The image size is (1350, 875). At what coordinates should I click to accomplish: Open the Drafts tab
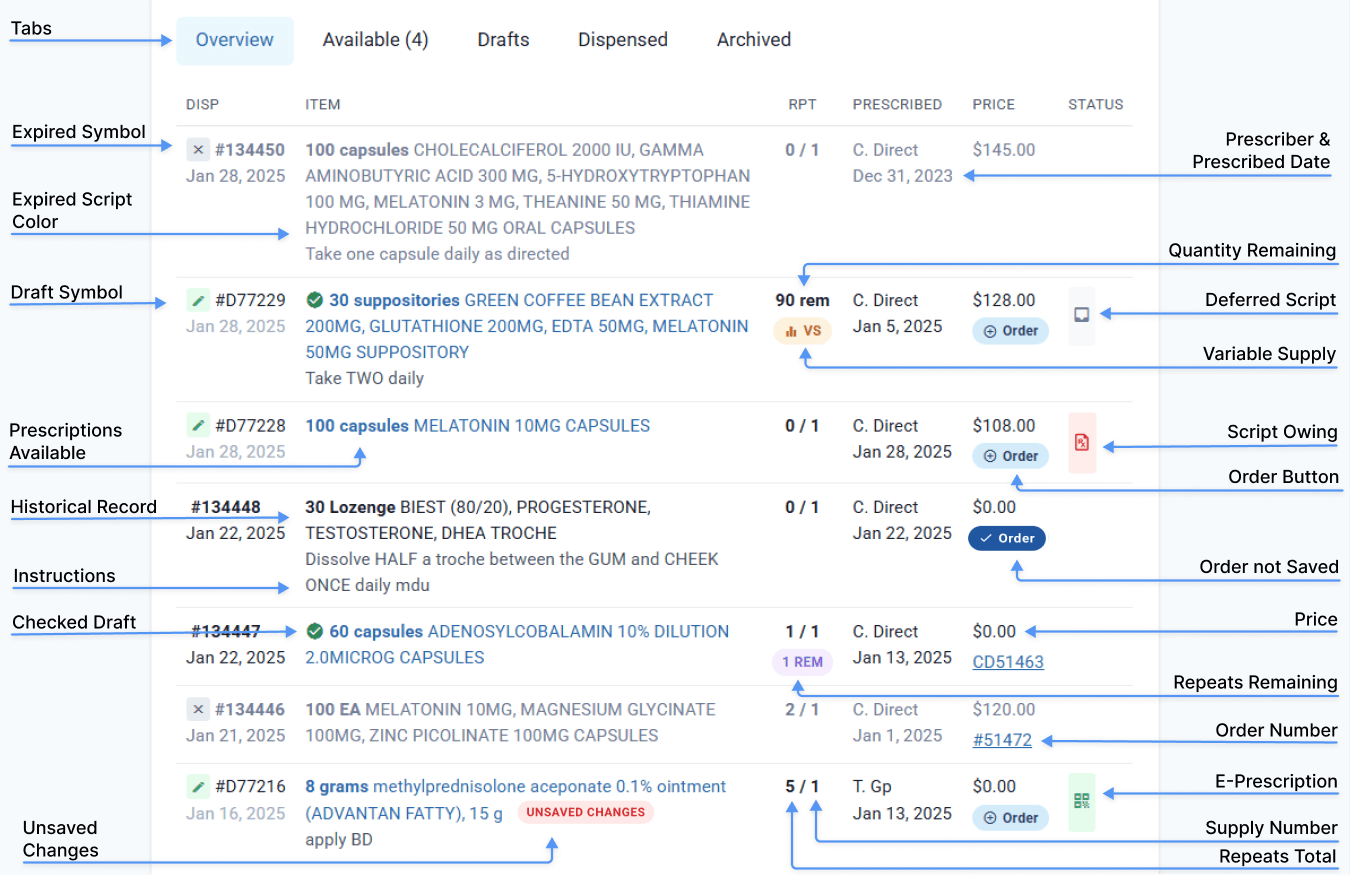(x=503, y=40)
